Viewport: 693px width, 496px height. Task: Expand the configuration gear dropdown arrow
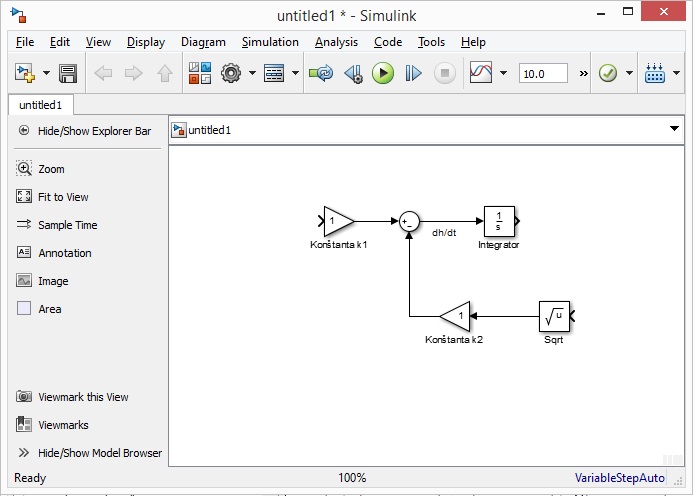pyautogui.click(x=252, y=73)
